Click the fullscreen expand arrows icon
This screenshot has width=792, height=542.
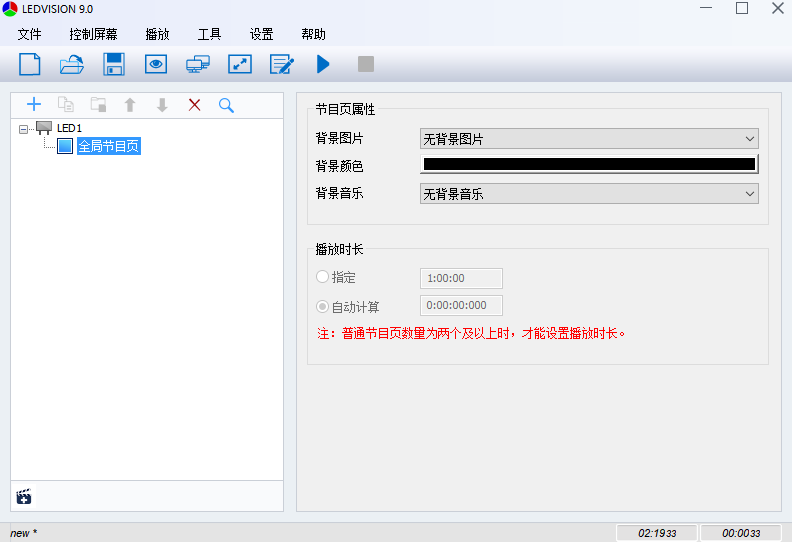pos(240,64)
